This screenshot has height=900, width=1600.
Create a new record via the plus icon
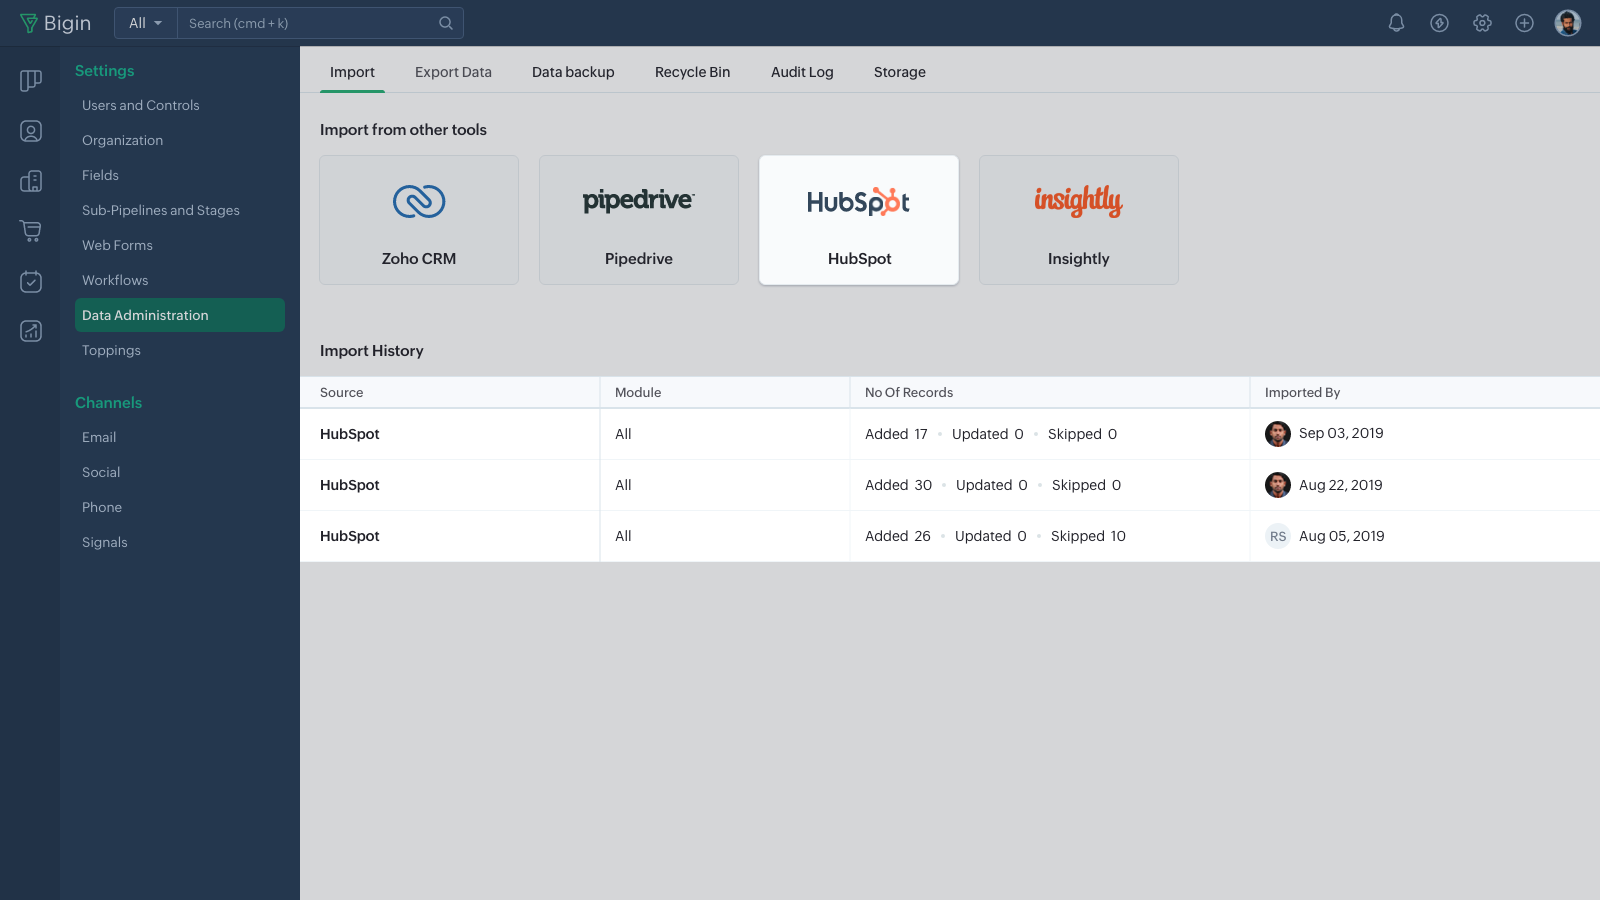pos(1525,22)
